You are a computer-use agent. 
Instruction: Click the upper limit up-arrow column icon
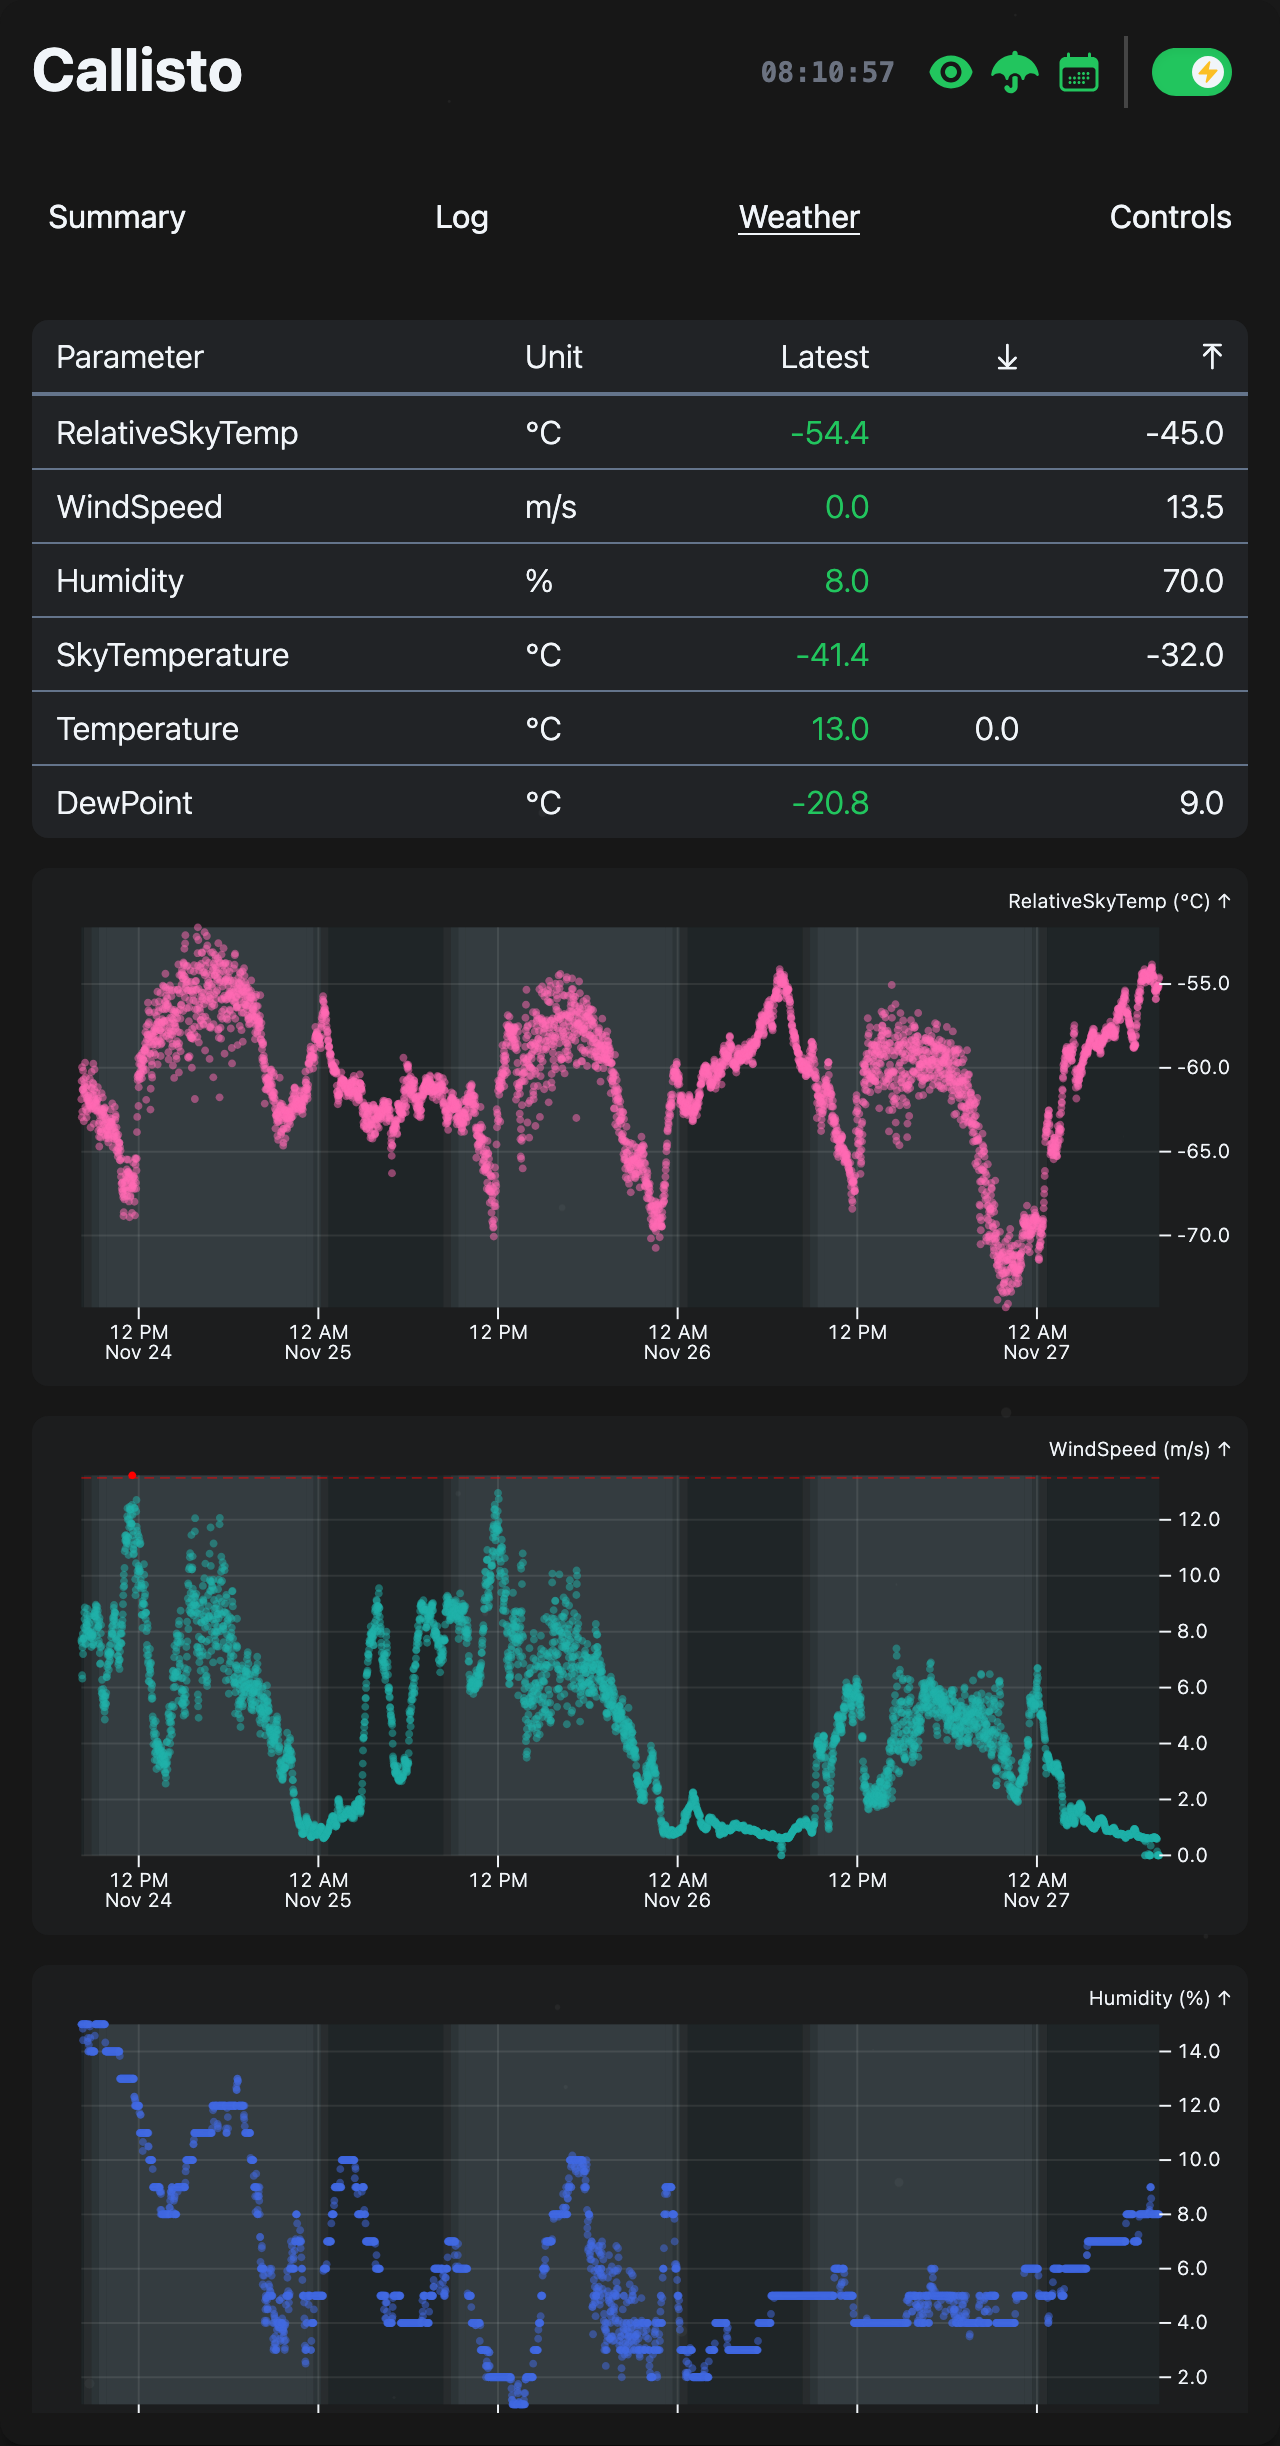(1211, 357)
